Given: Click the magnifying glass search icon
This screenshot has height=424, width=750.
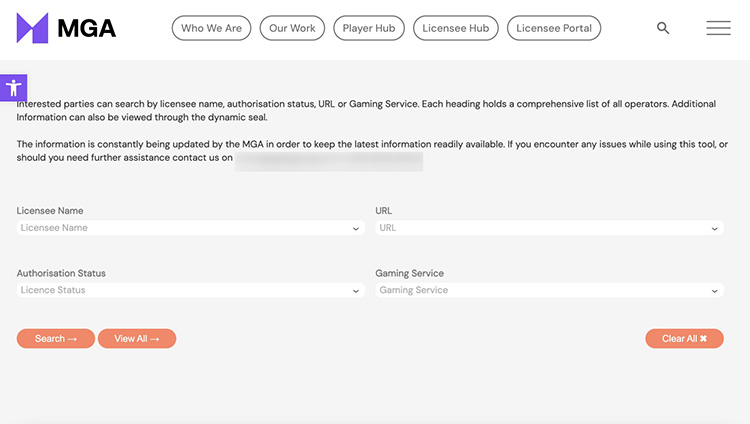Looking at the screenshot, I should pyautogui.click(x=663, y=28).
